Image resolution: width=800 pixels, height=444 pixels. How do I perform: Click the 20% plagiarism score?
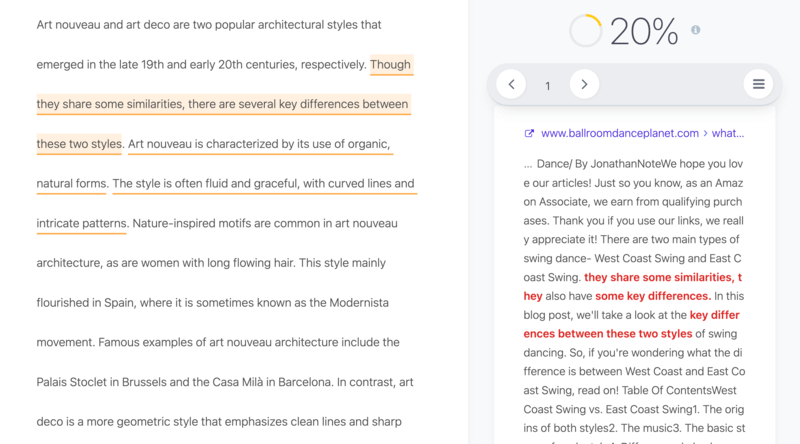(644, 32)
